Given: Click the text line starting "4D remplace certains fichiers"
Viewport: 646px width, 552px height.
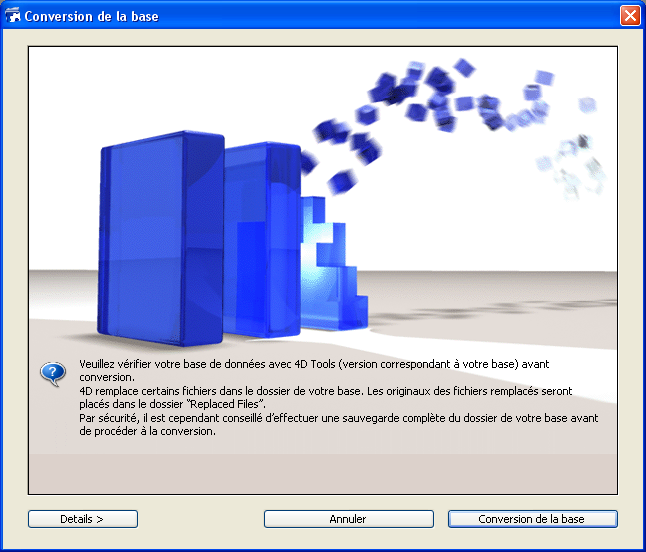Looking at the screenshot, I should 325,391.
